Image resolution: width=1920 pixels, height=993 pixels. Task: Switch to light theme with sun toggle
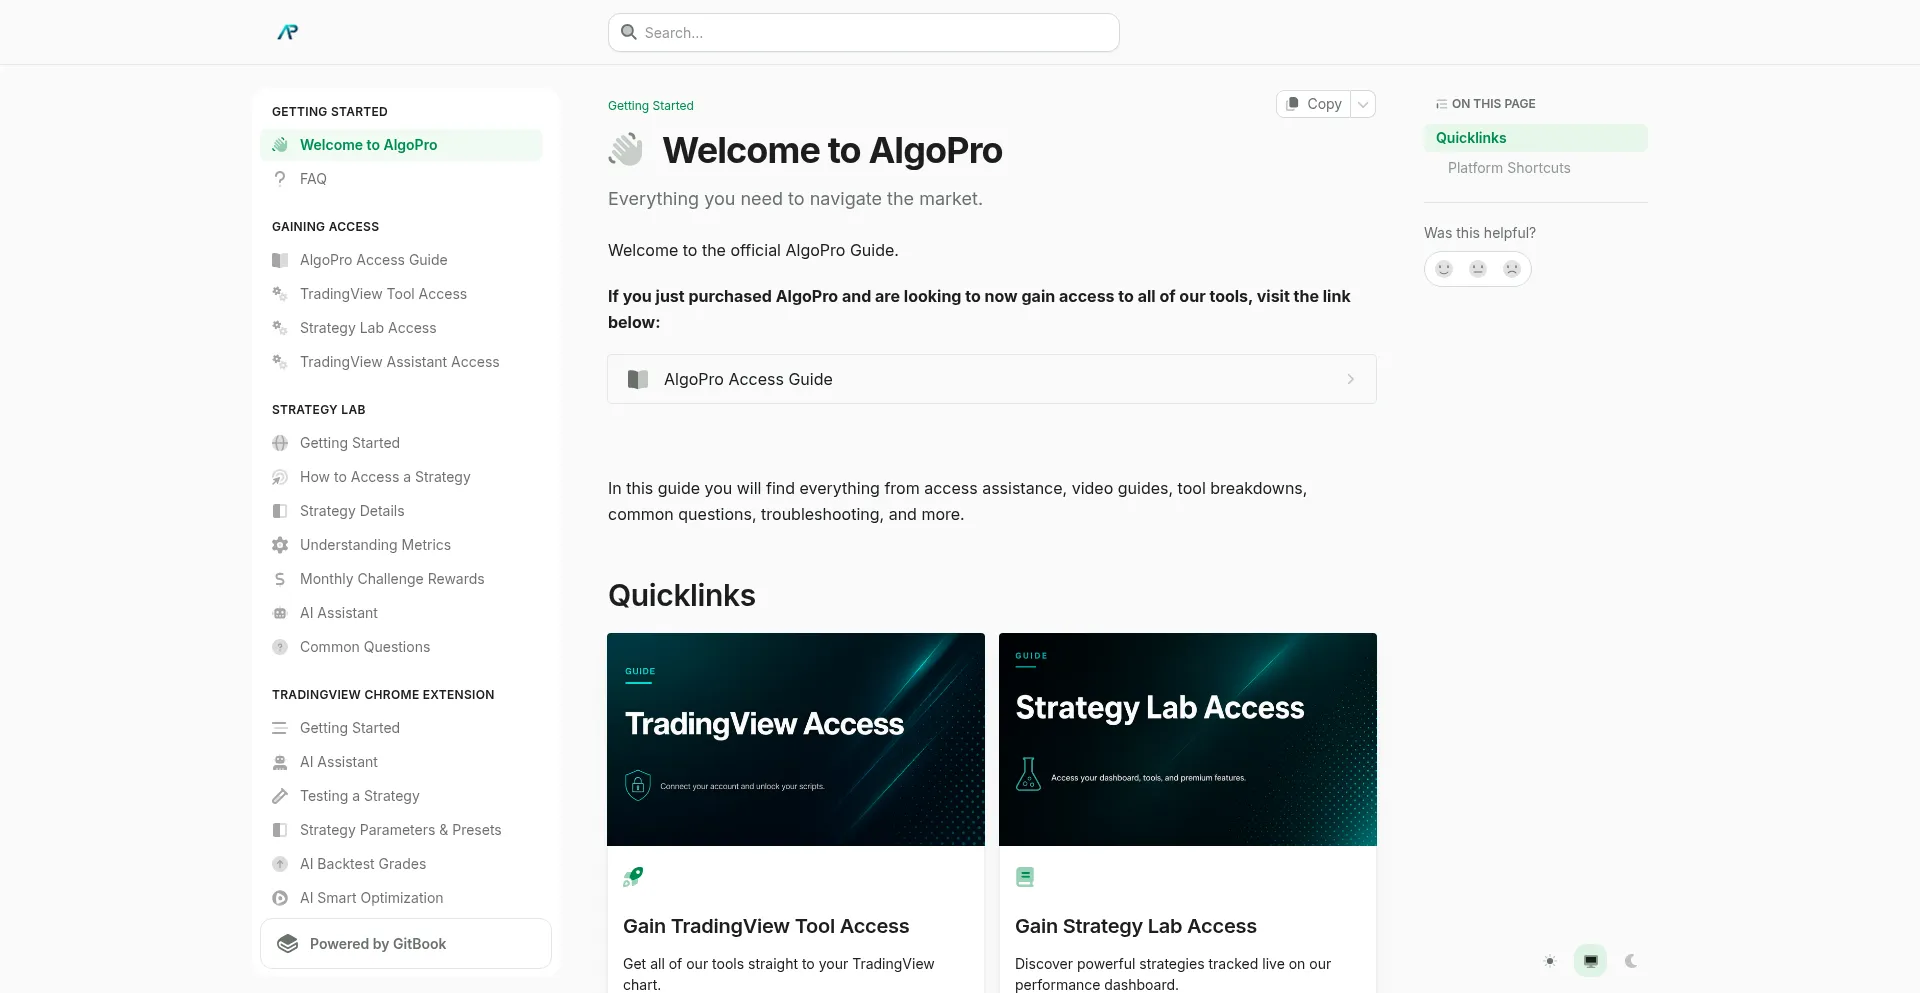click(x=1550, y=961)
